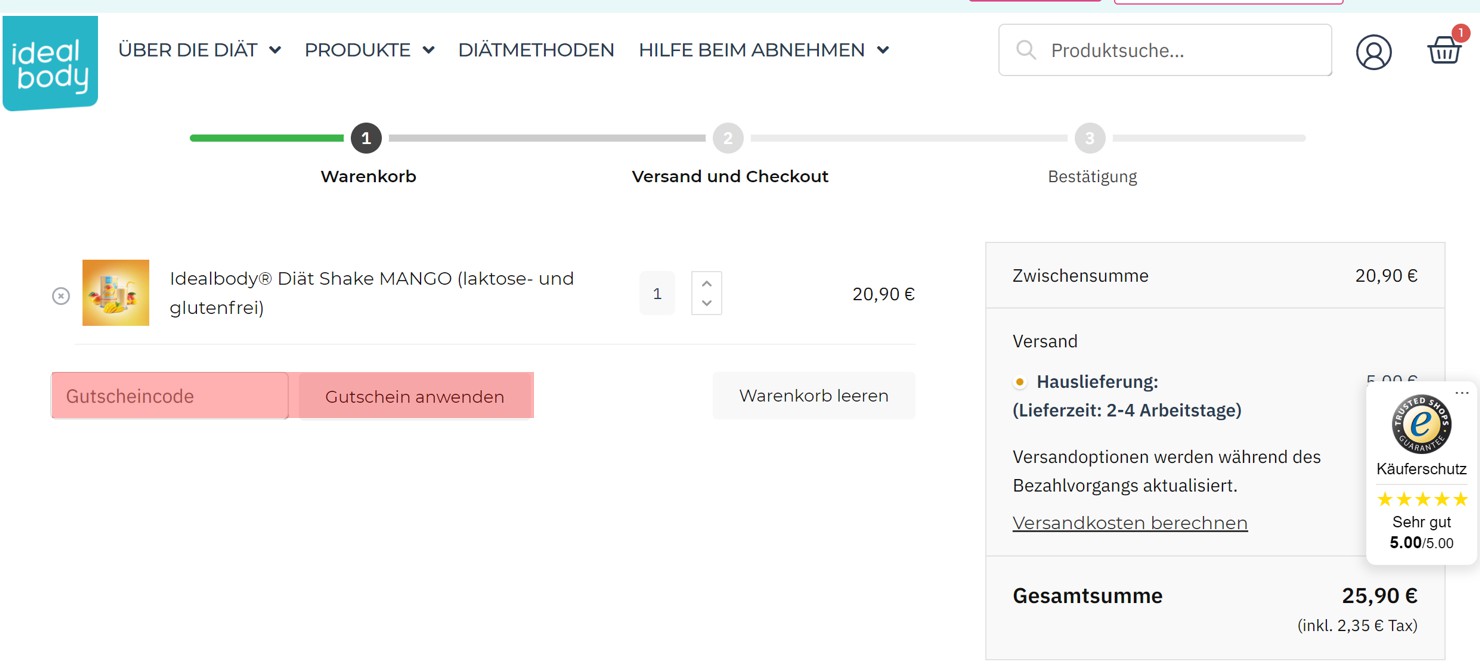
Task: Click the search magnifier icon
Action: point(1026,50)
